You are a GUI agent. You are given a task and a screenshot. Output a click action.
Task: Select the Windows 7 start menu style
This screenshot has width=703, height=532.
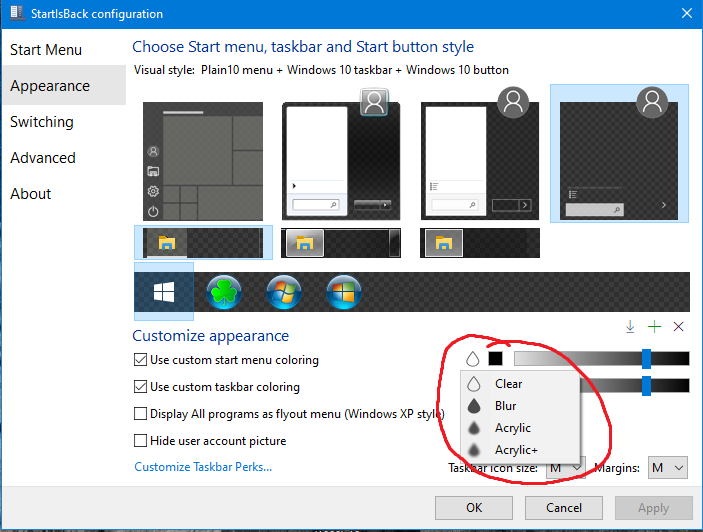(x=341, y=155)
